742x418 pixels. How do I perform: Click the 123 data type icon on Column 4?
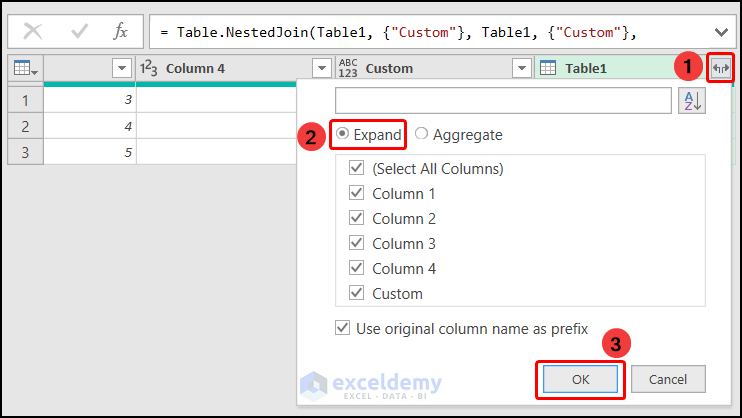[x=150, y=69]
